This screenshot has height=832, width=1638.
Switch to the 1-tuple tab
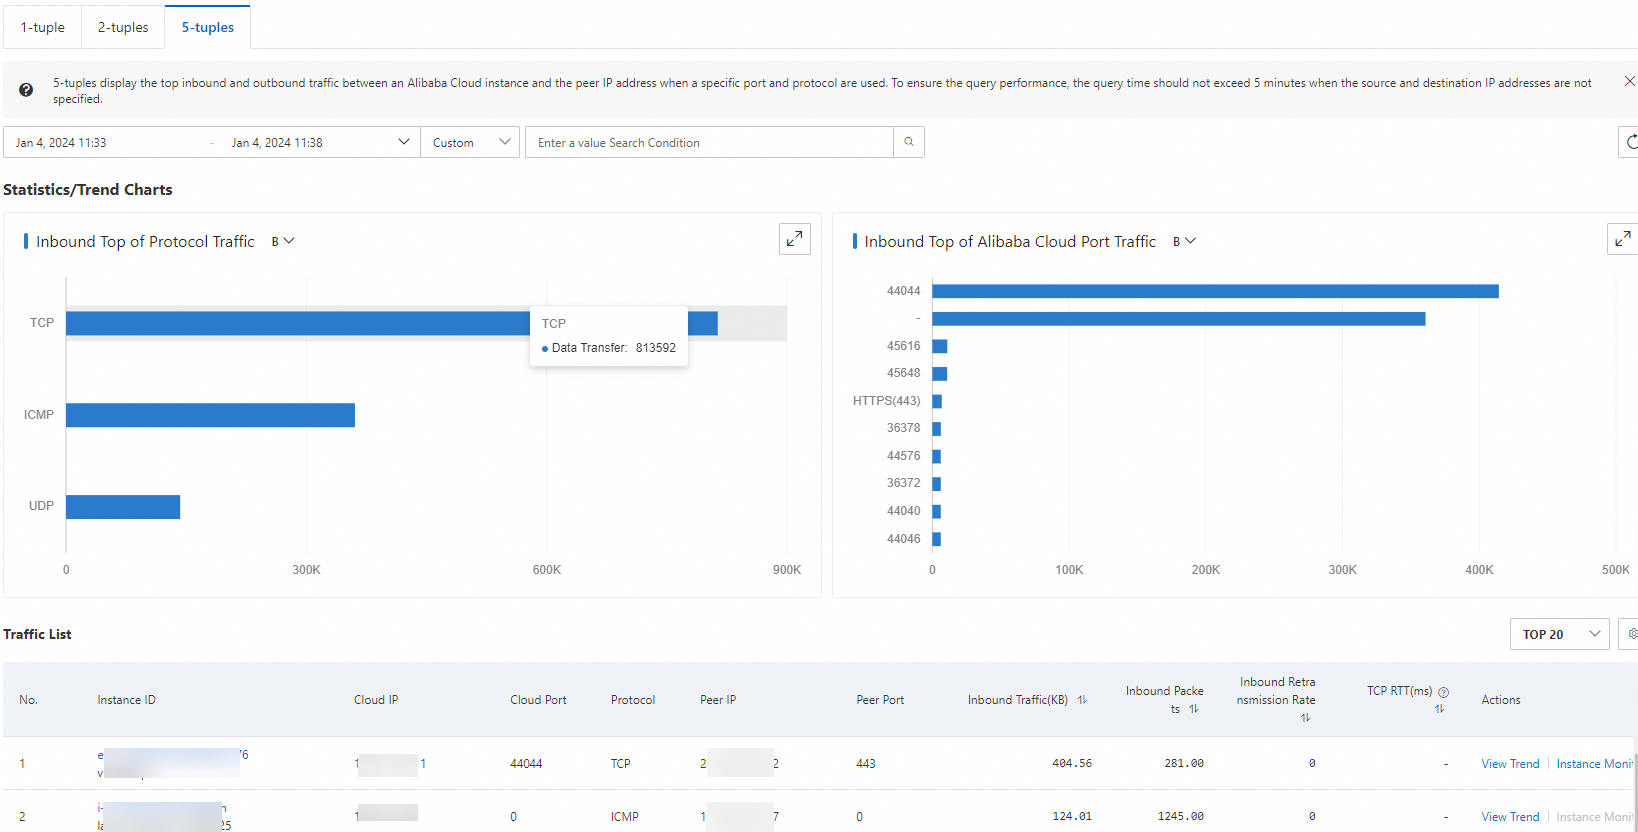click(42, 27)
